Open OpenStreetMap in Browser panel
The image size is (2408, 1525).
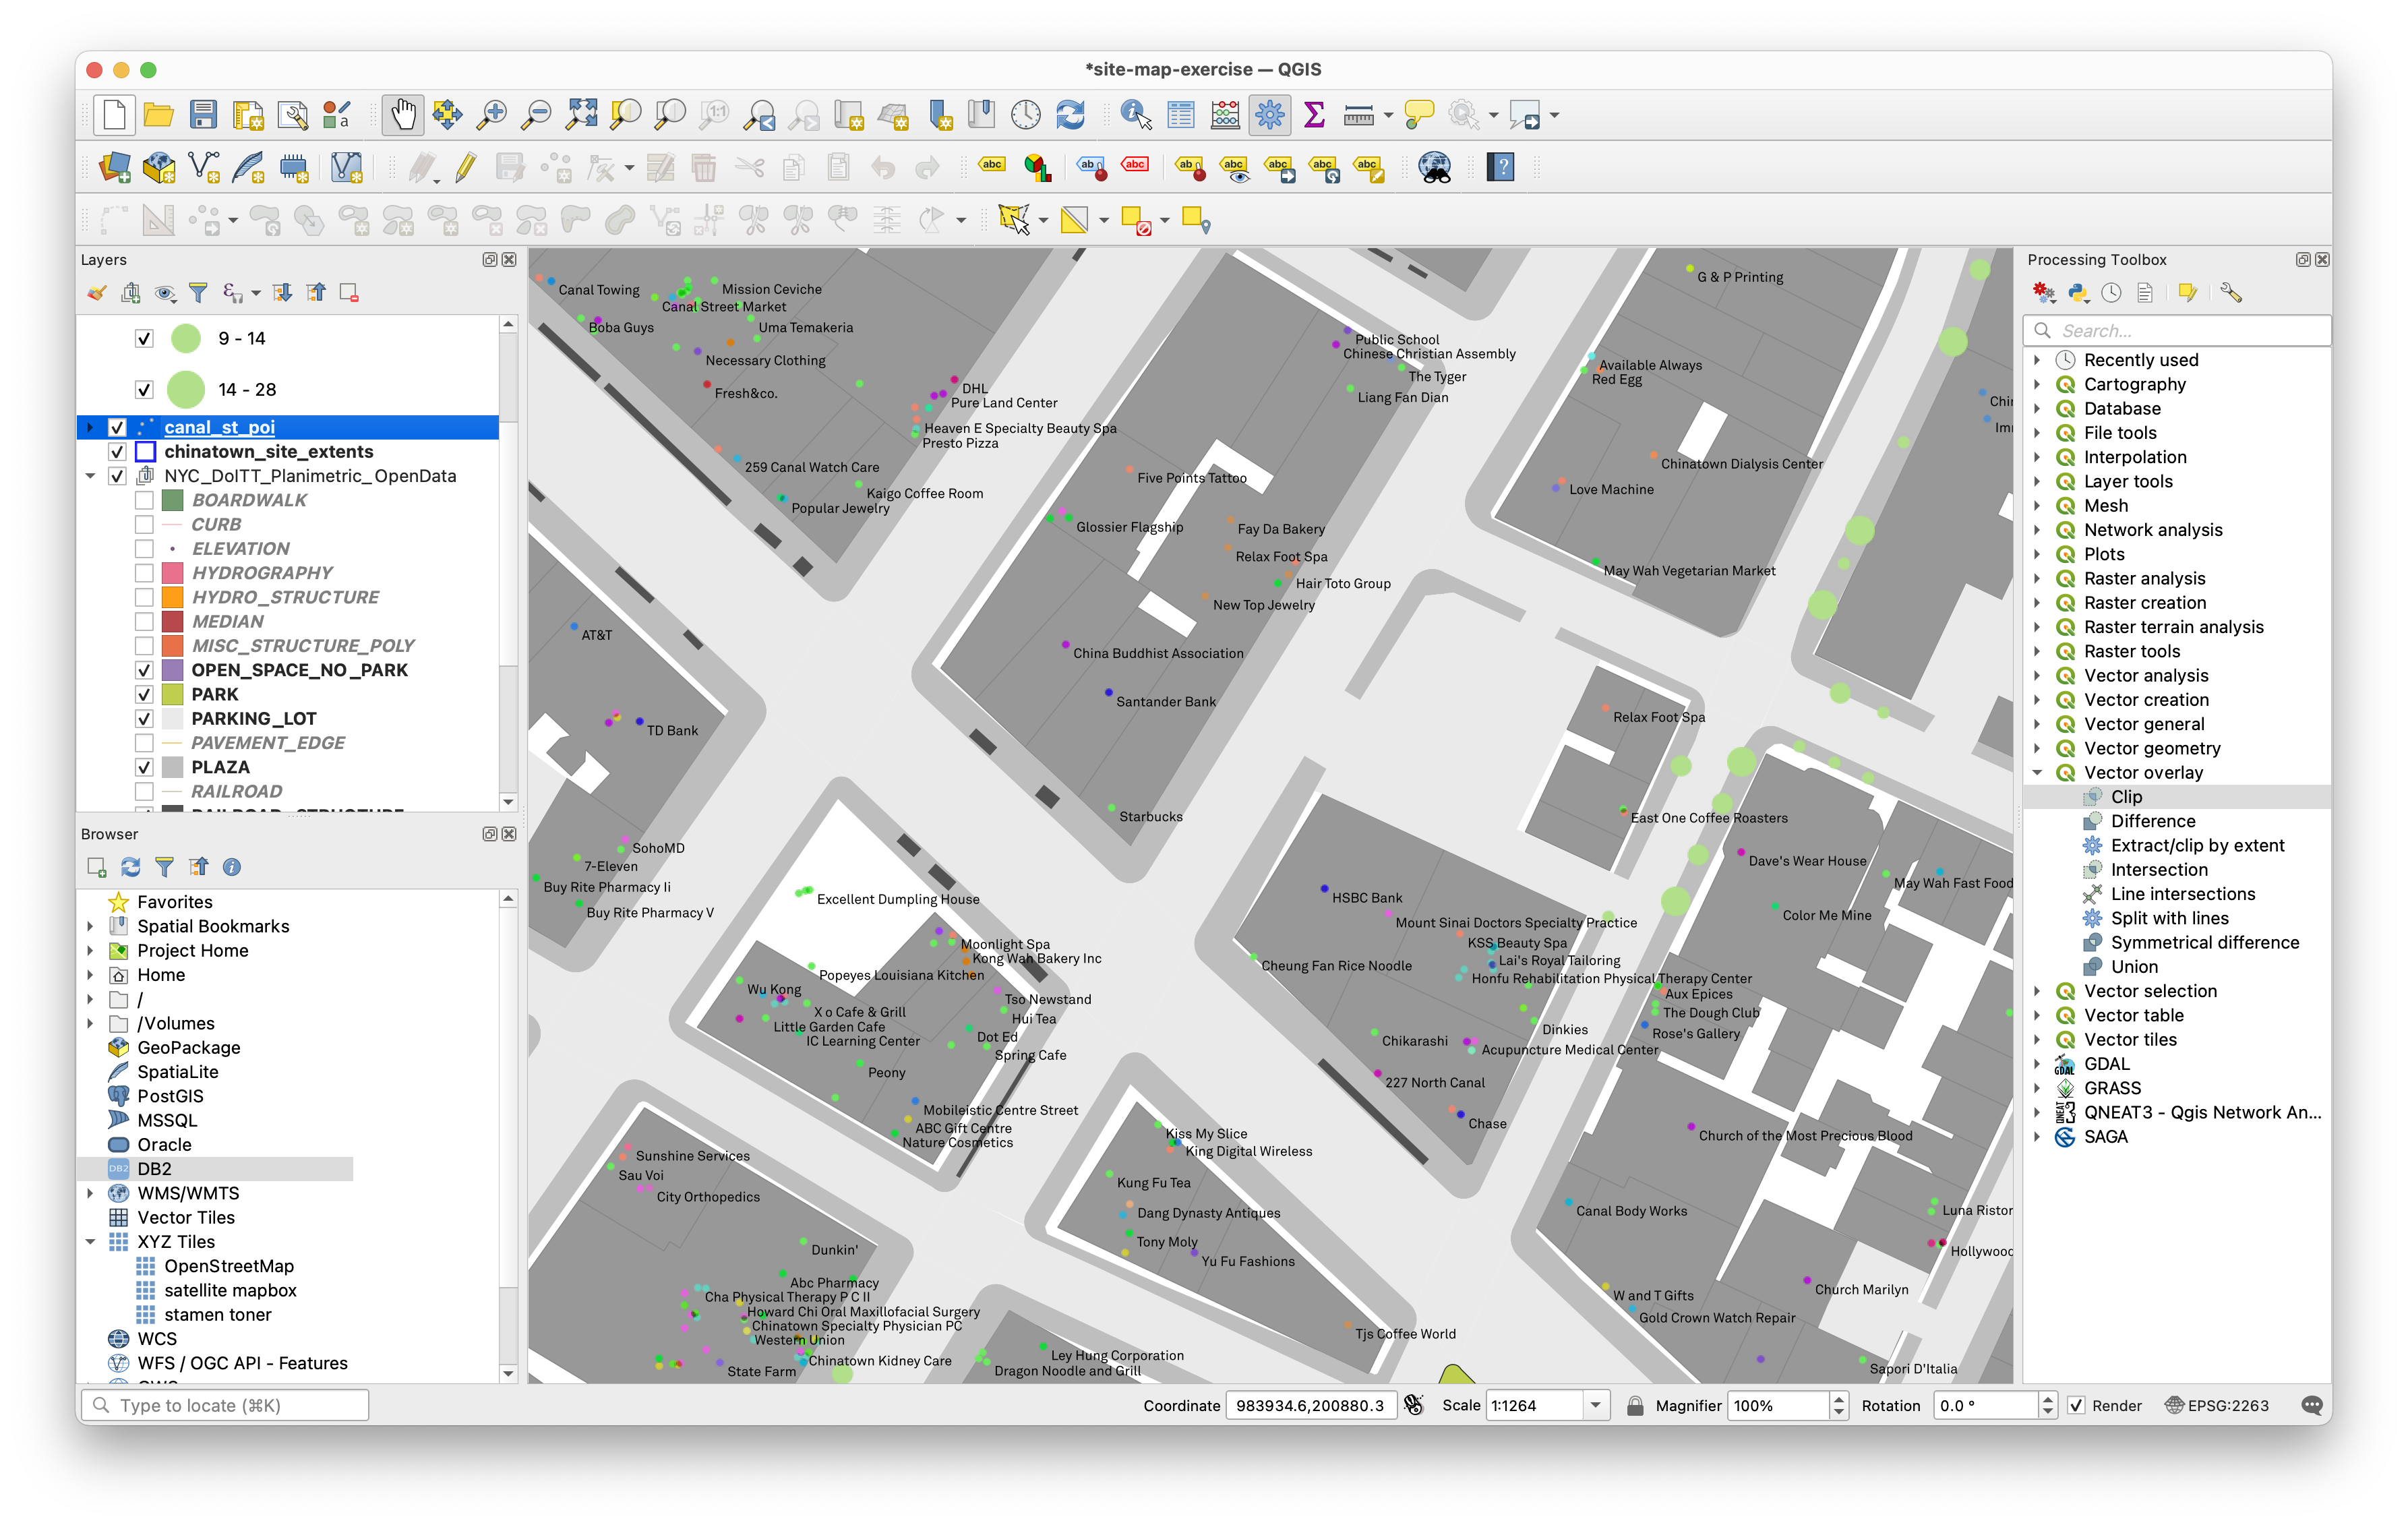tap(228, 1266)
